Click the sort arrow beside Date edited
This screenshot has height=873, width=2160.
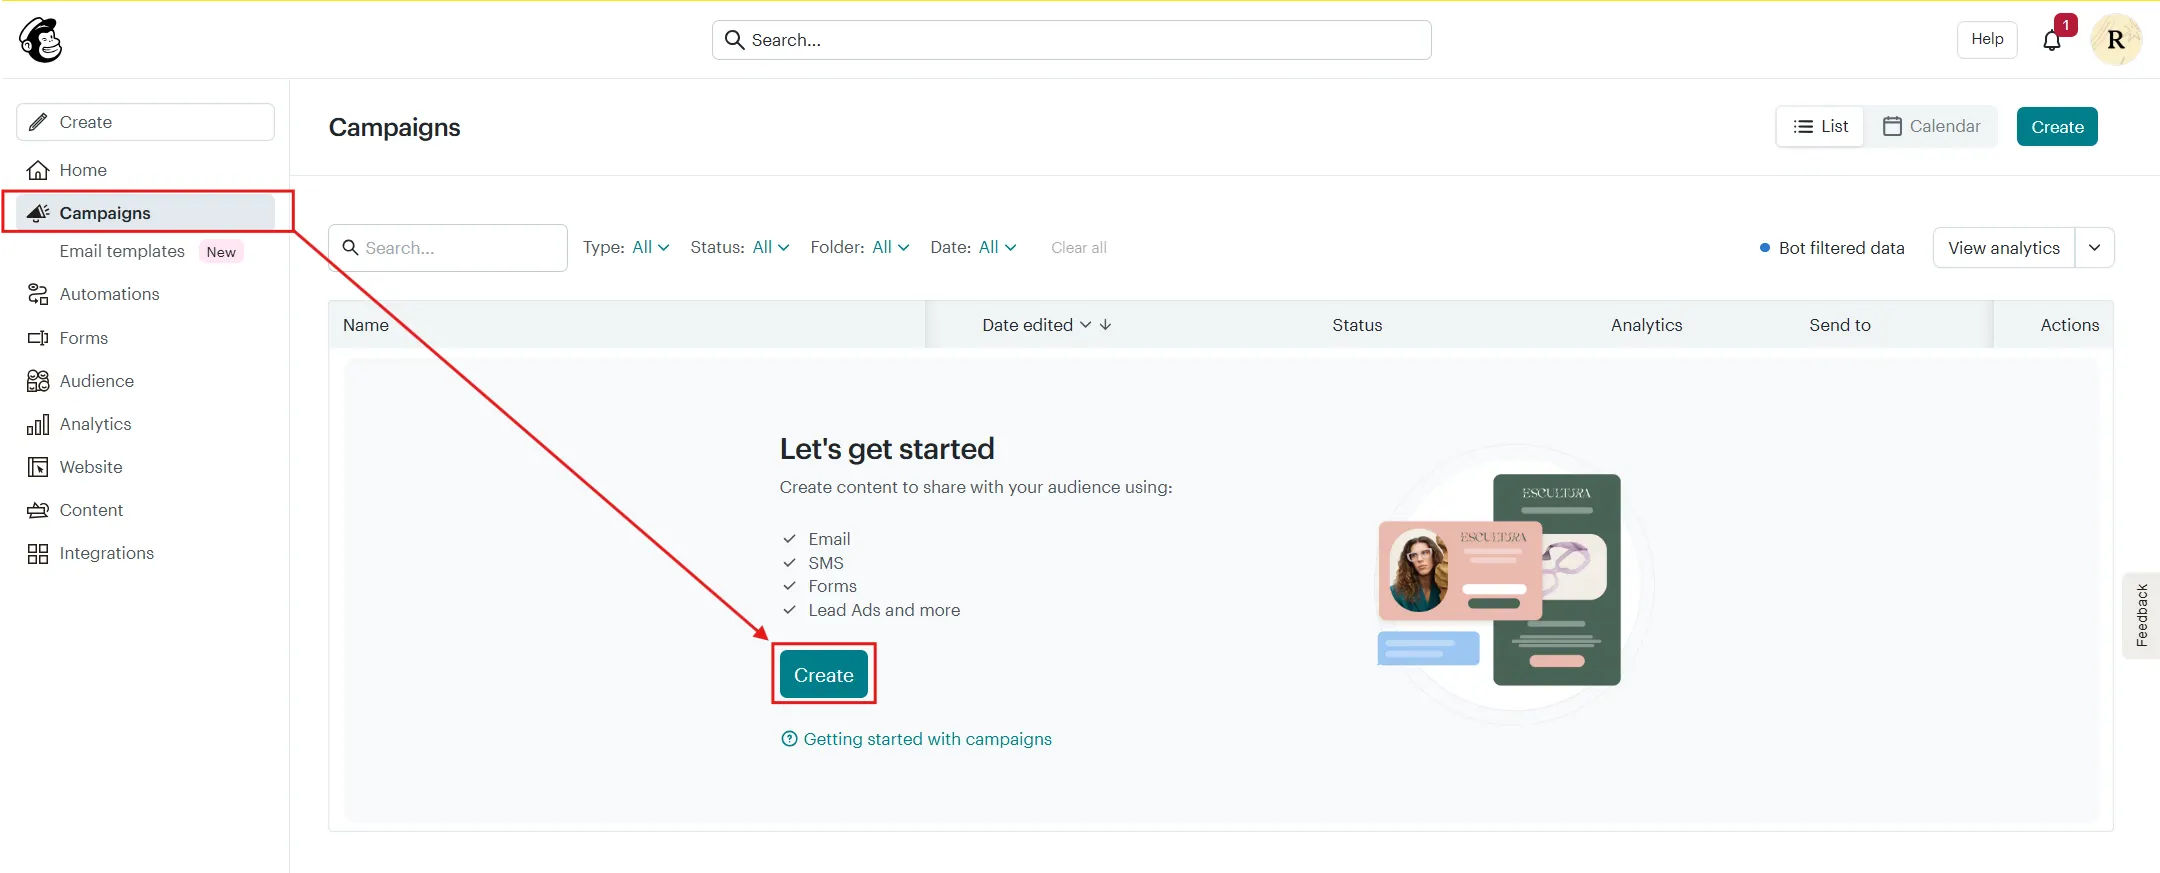click(x=1105, y=325)
